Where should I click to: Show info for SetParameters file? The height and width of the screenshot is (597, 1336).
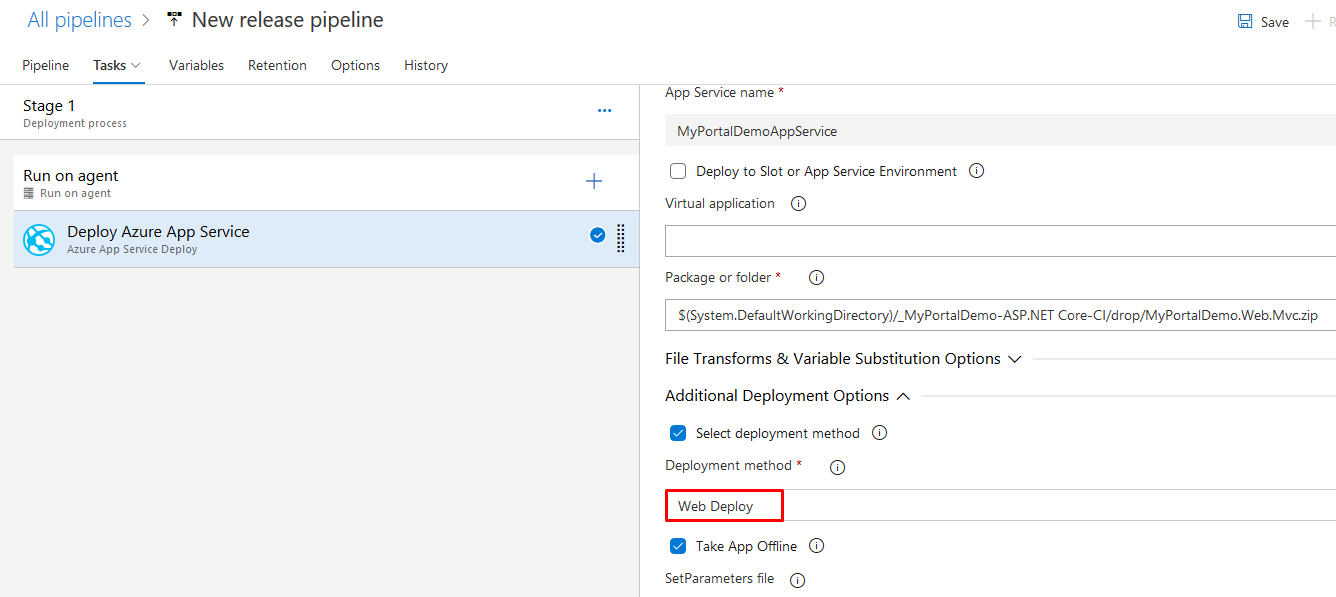(x=798, y=580)
